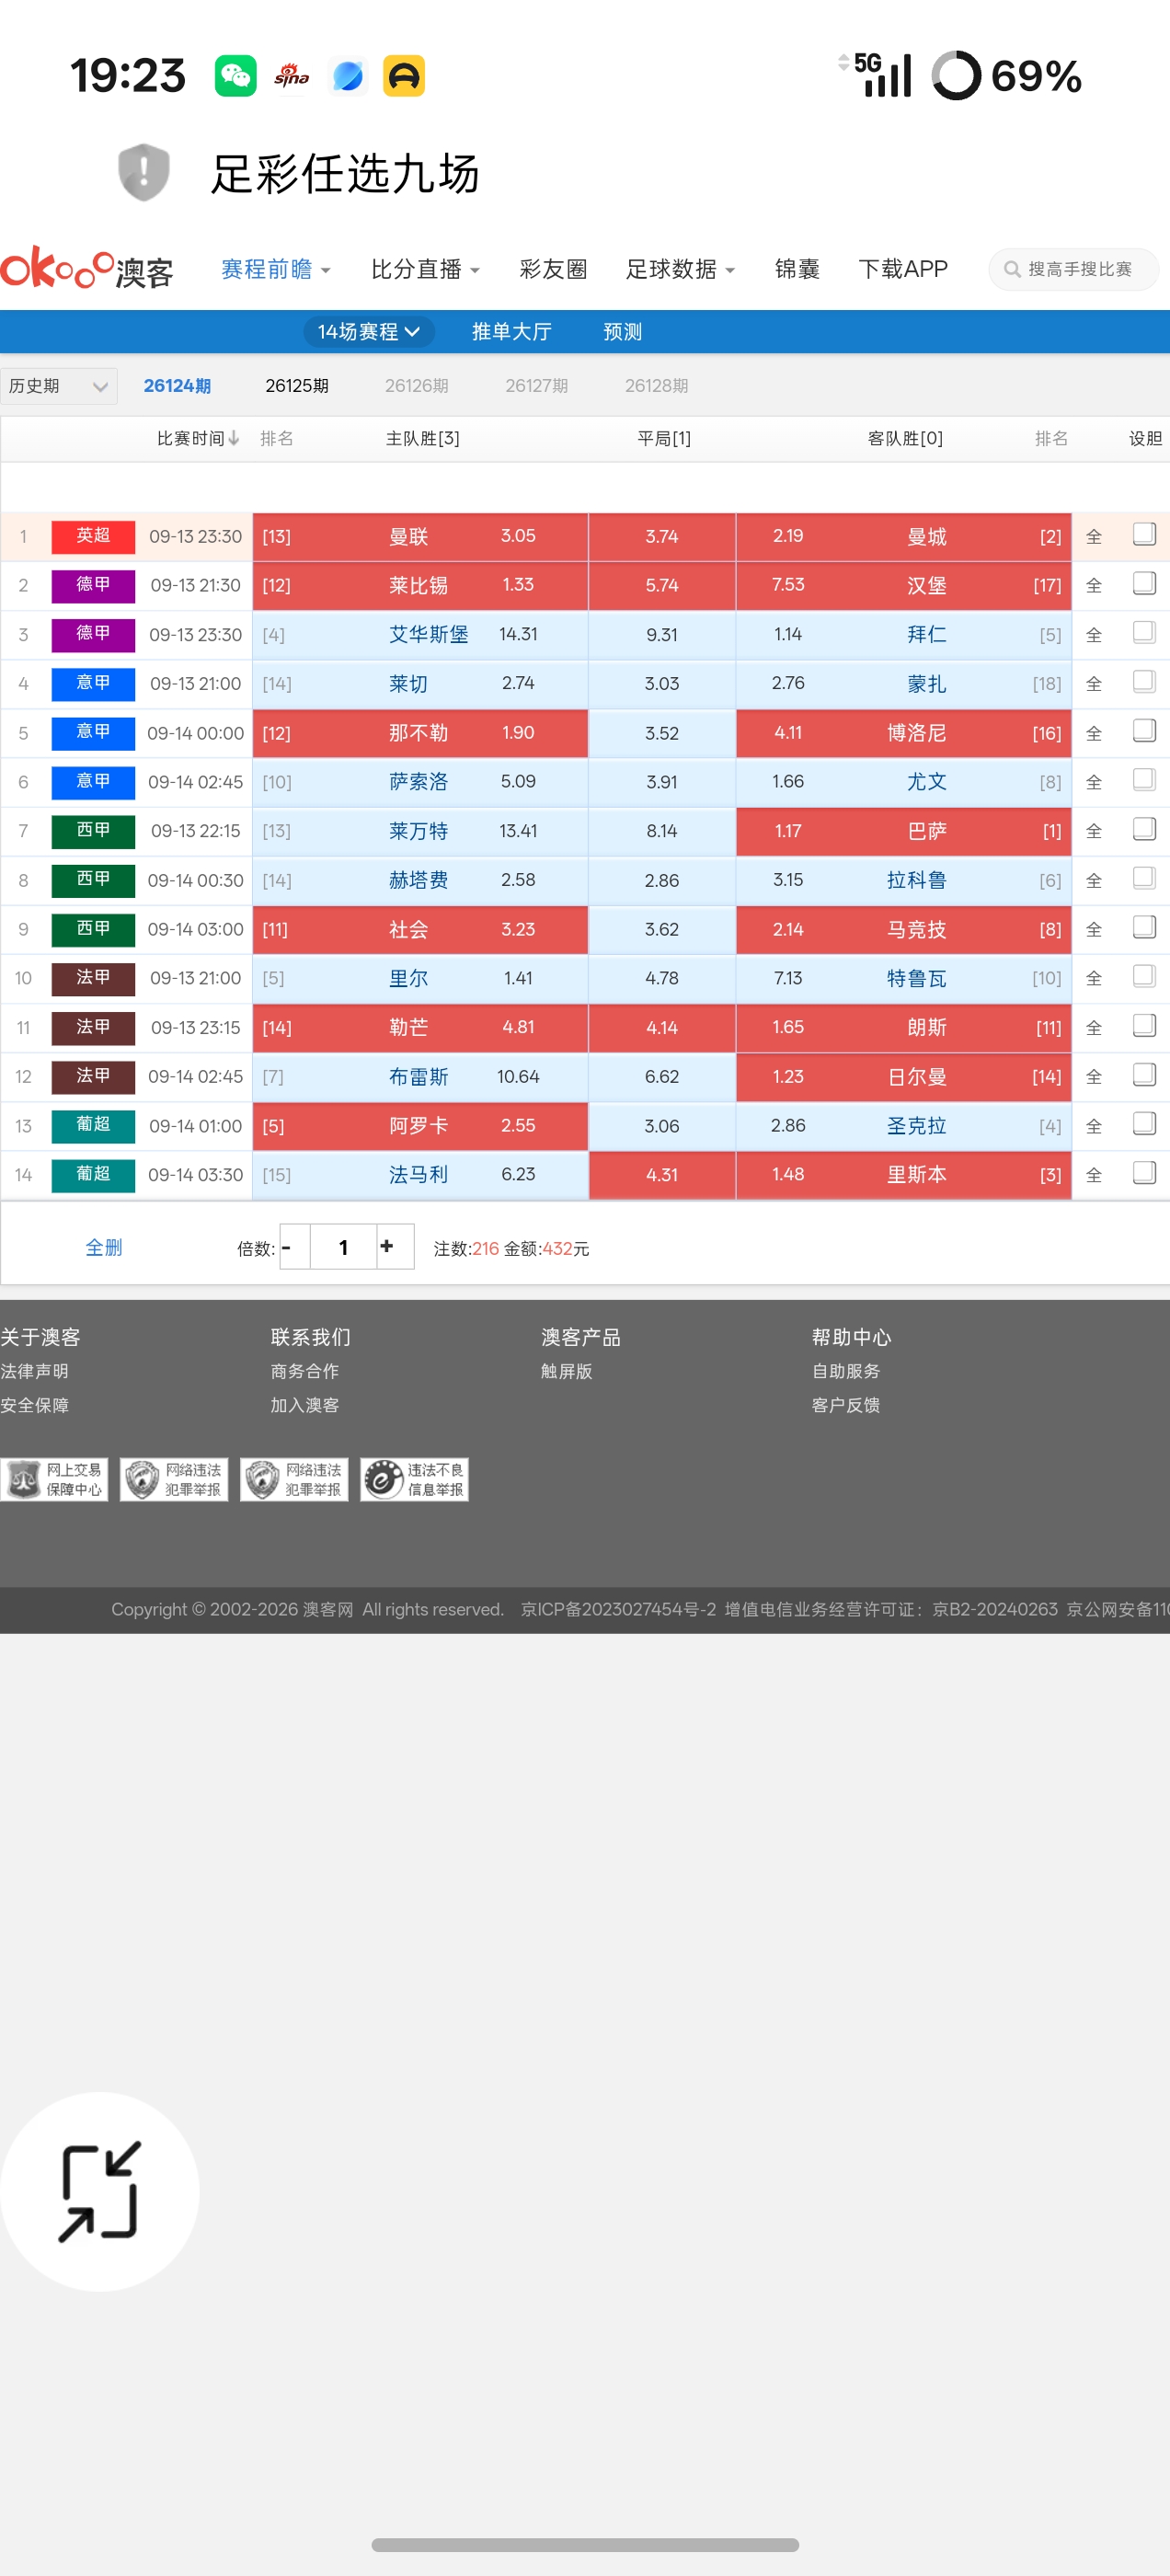The height and width of the screenshot is (2576, 1170).
Task: Click the 倍数 number input field
Action: click(343, 1246)
